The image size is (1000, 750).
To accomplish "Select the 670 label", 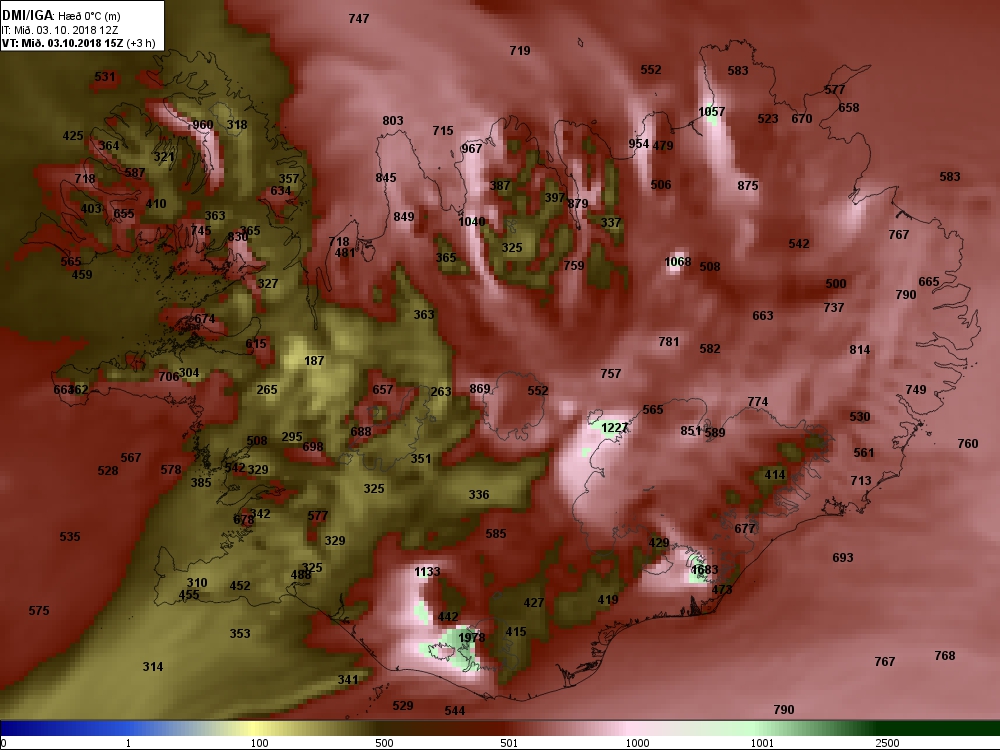I will click(x=802, y=118).
